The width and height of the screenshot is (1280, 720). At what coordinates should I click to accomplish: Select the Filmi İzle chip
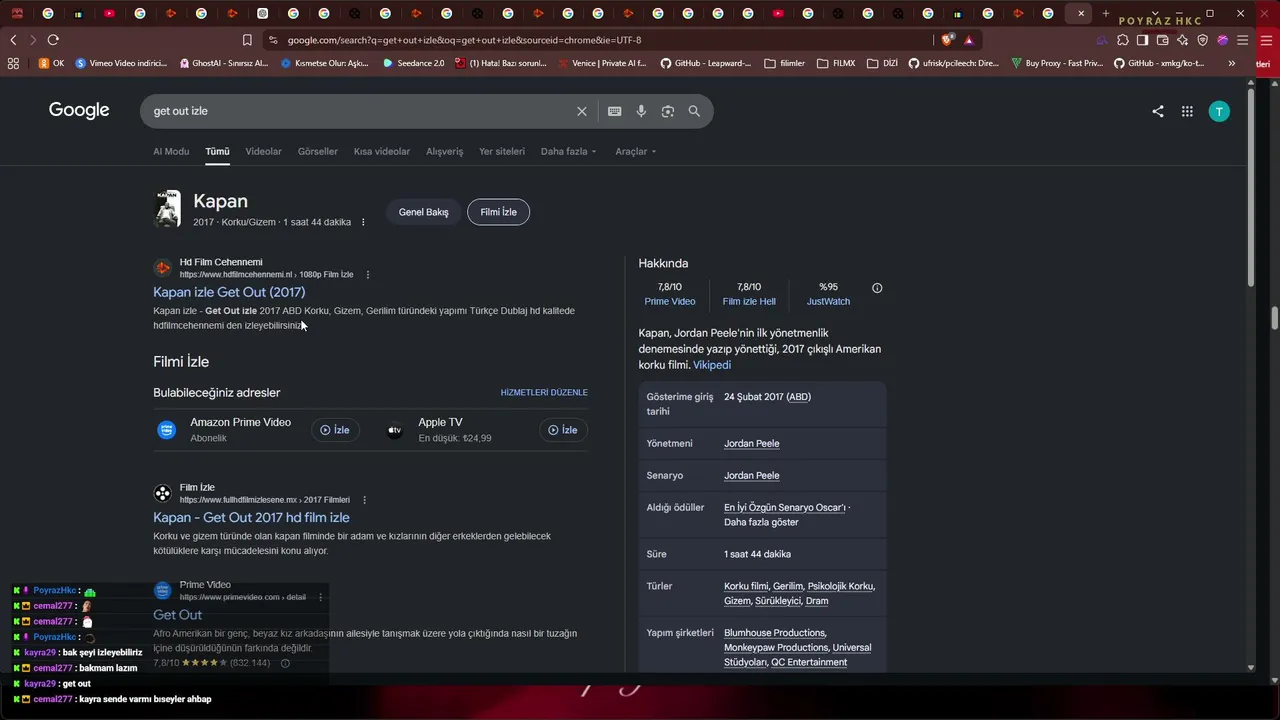point(498,212)
